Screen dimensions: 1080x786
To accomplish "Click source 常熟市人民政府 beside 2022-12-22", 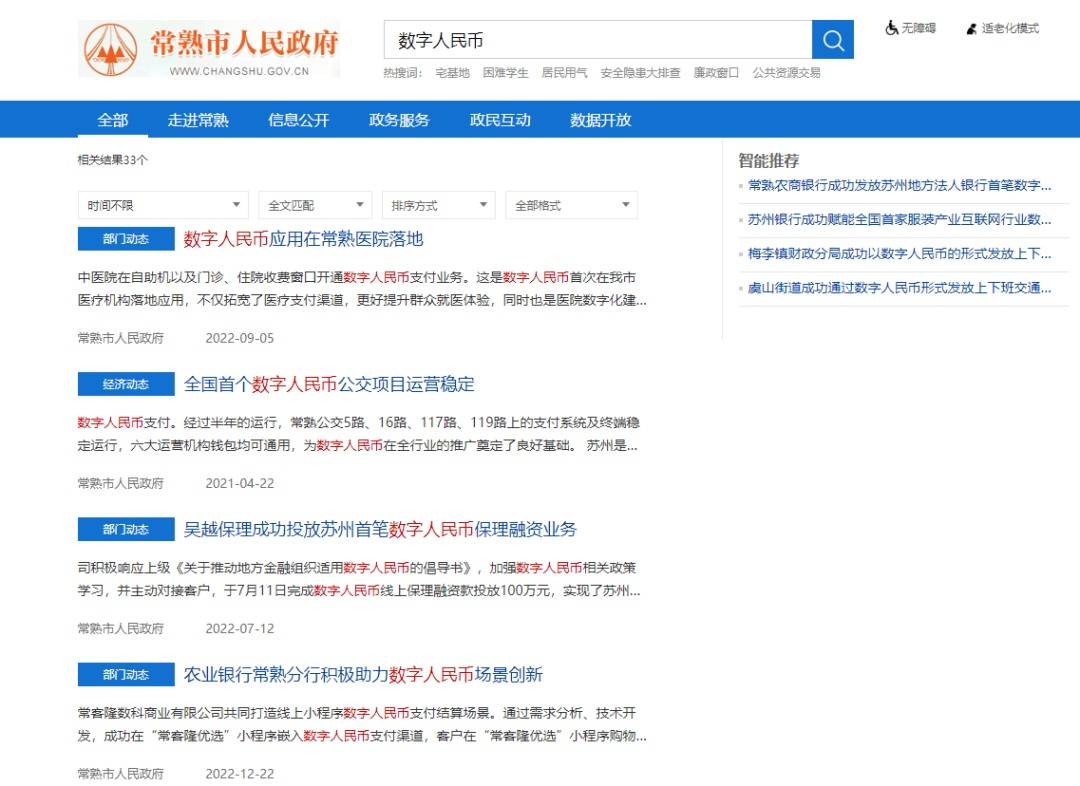I will tap(121, 774).
